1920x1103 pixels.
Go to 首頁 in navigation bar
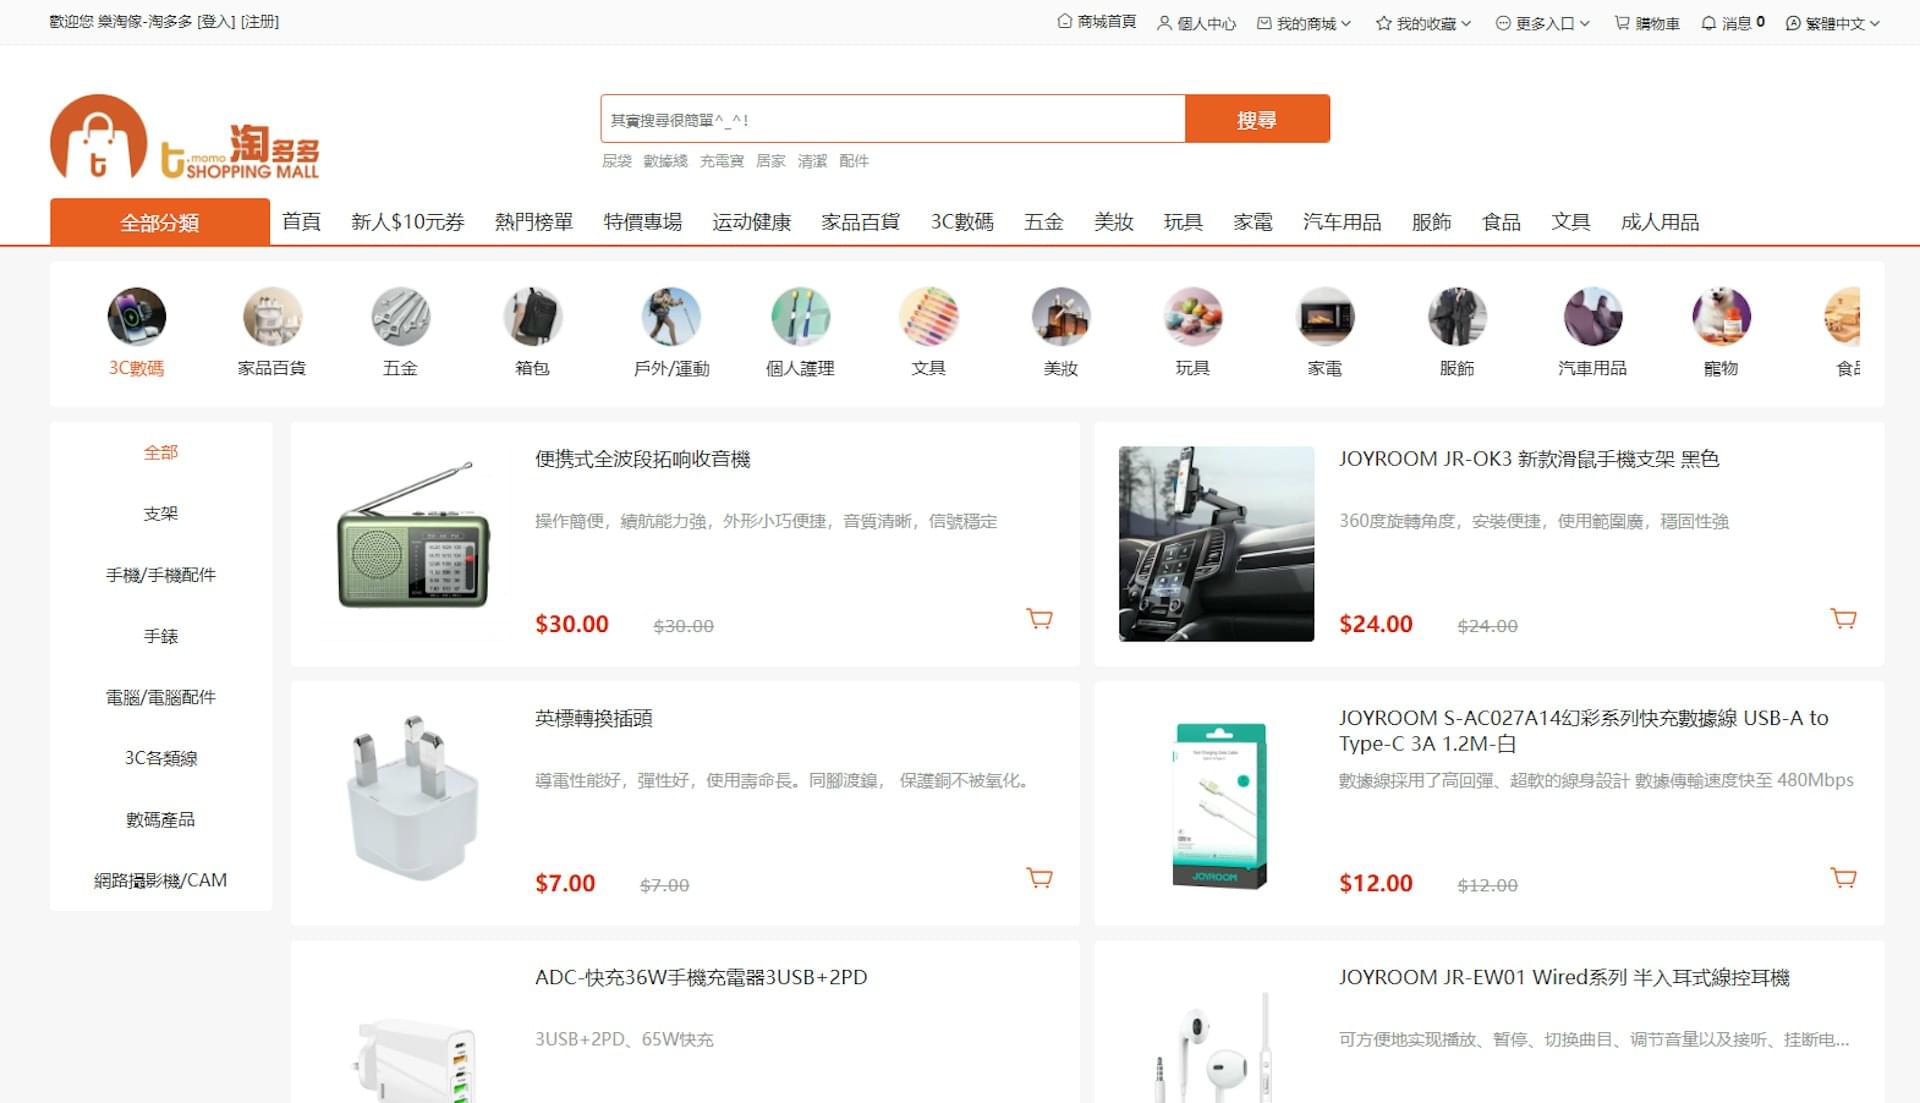point(301,222)
